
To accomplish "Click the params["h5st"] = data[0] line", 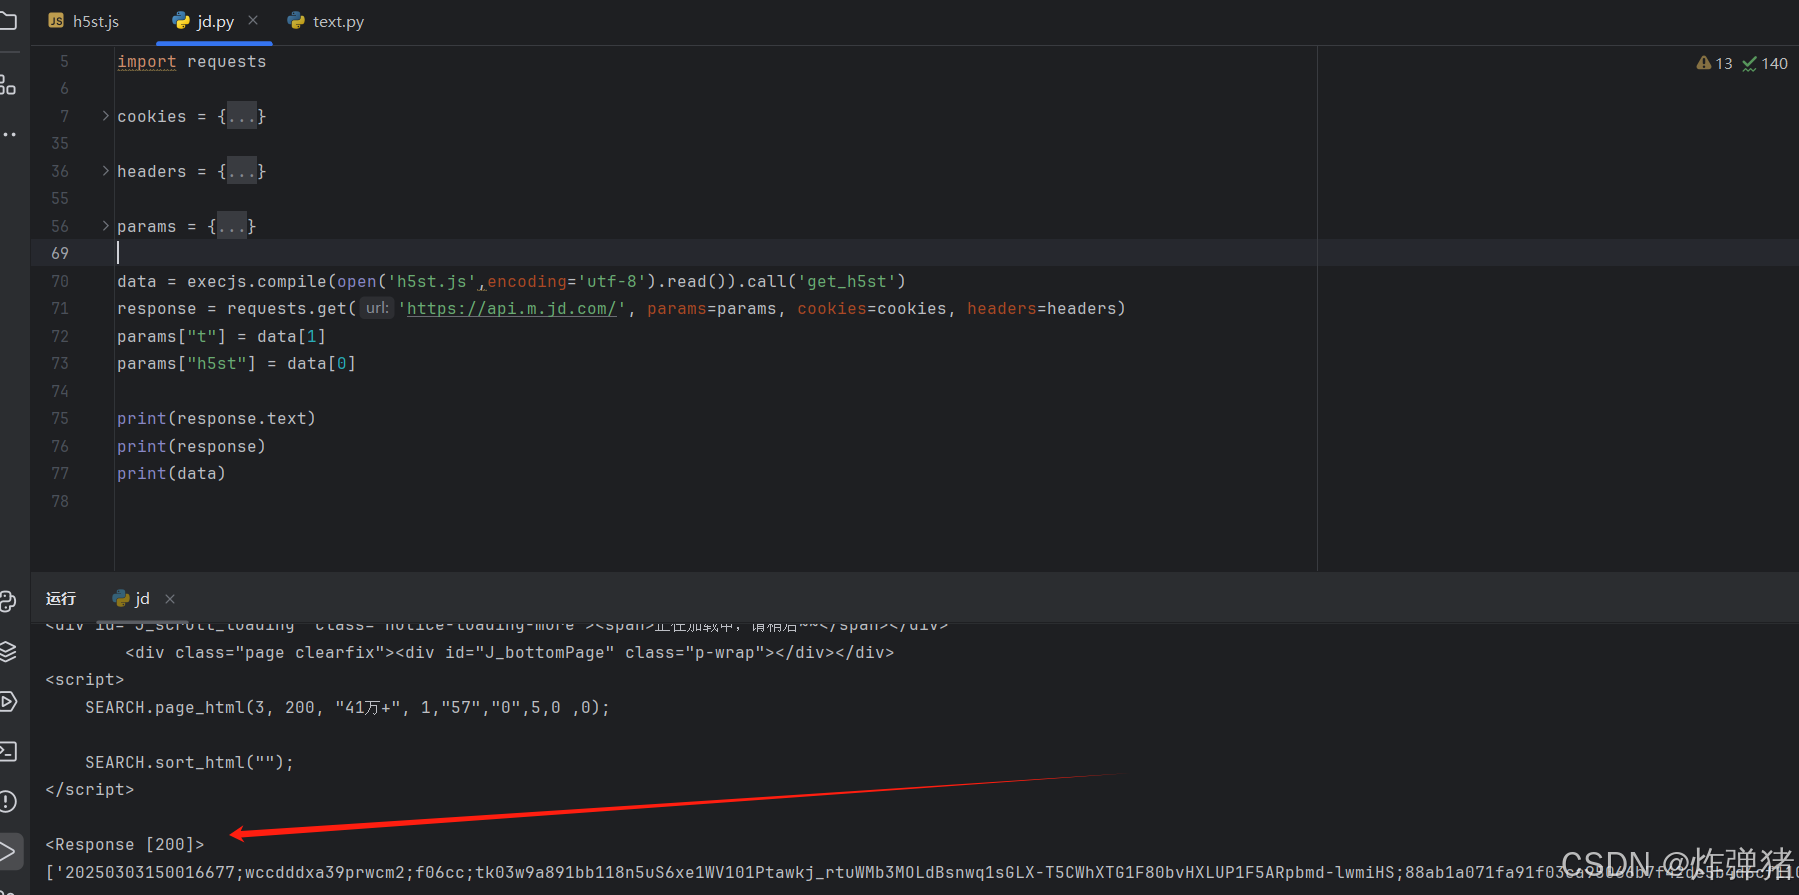I will pyautogui.click(x=236, y=363).
